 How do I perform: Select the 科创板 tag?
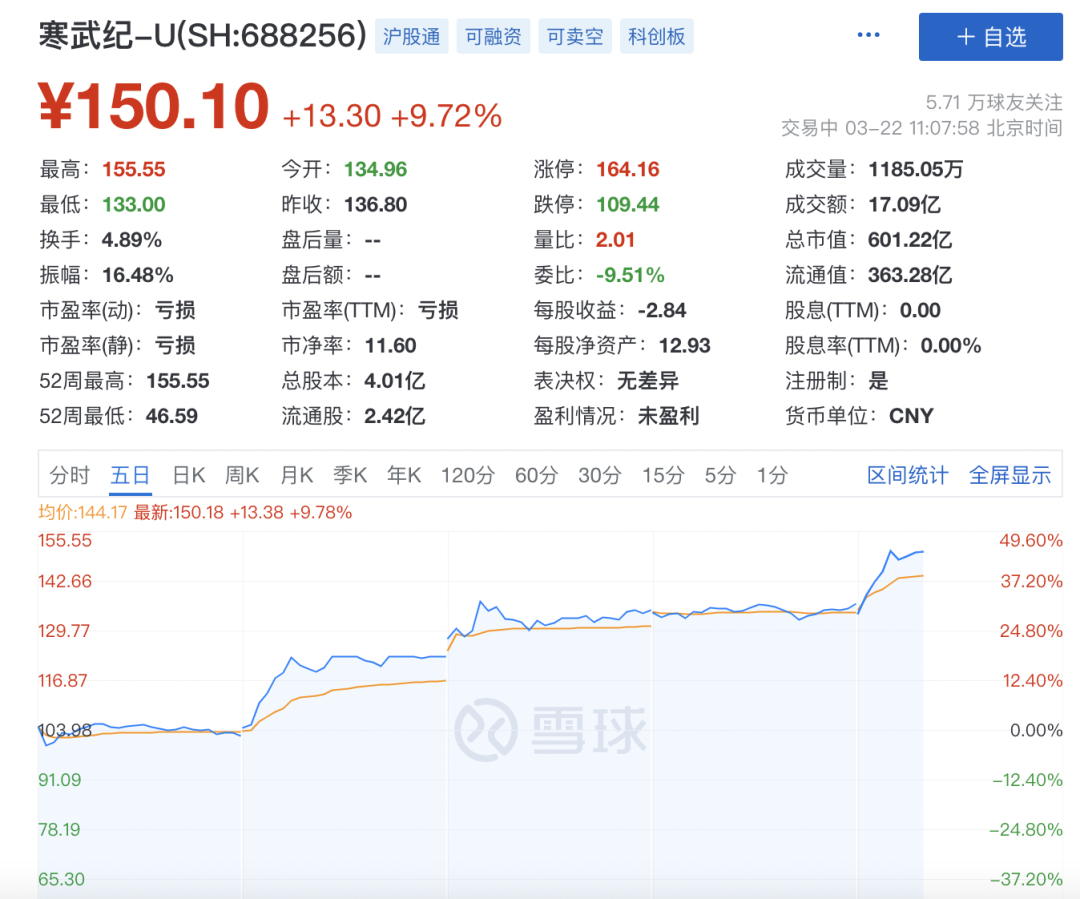(x=656, y=37)
